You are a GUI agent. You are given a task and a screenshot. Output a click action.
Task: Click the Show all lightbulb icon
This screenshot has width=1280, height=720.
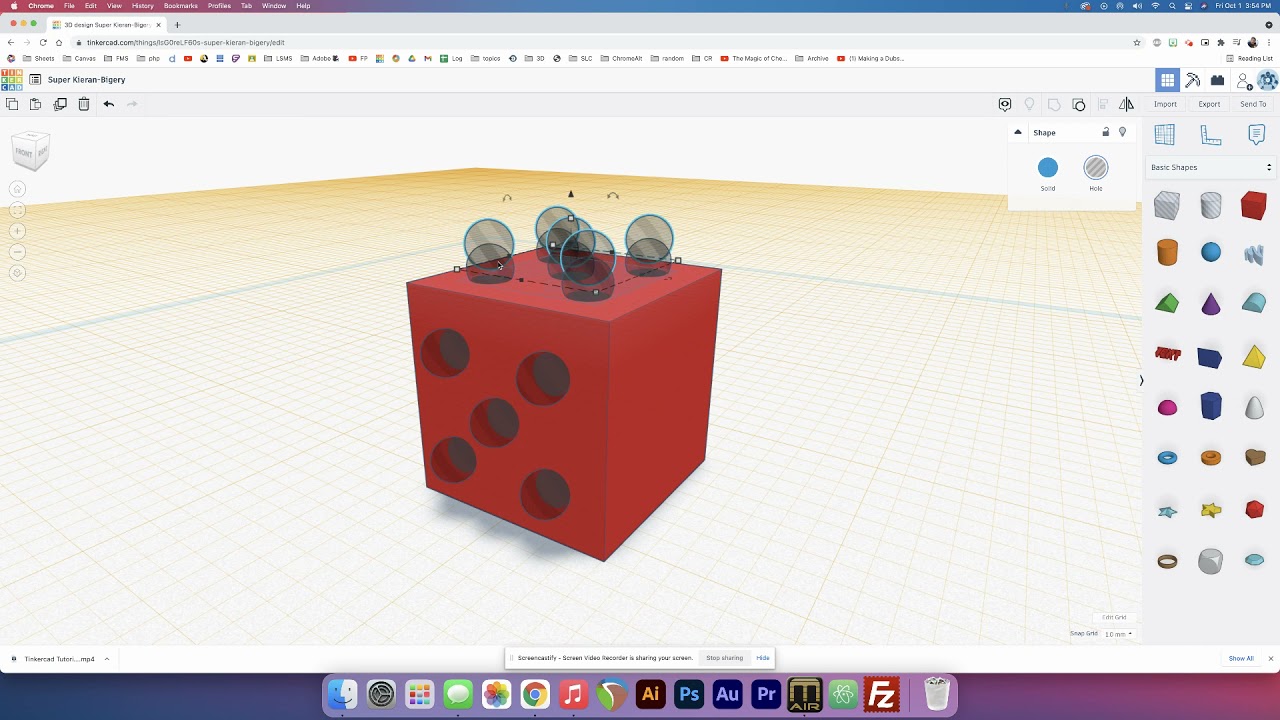[x=1029, y=104]
